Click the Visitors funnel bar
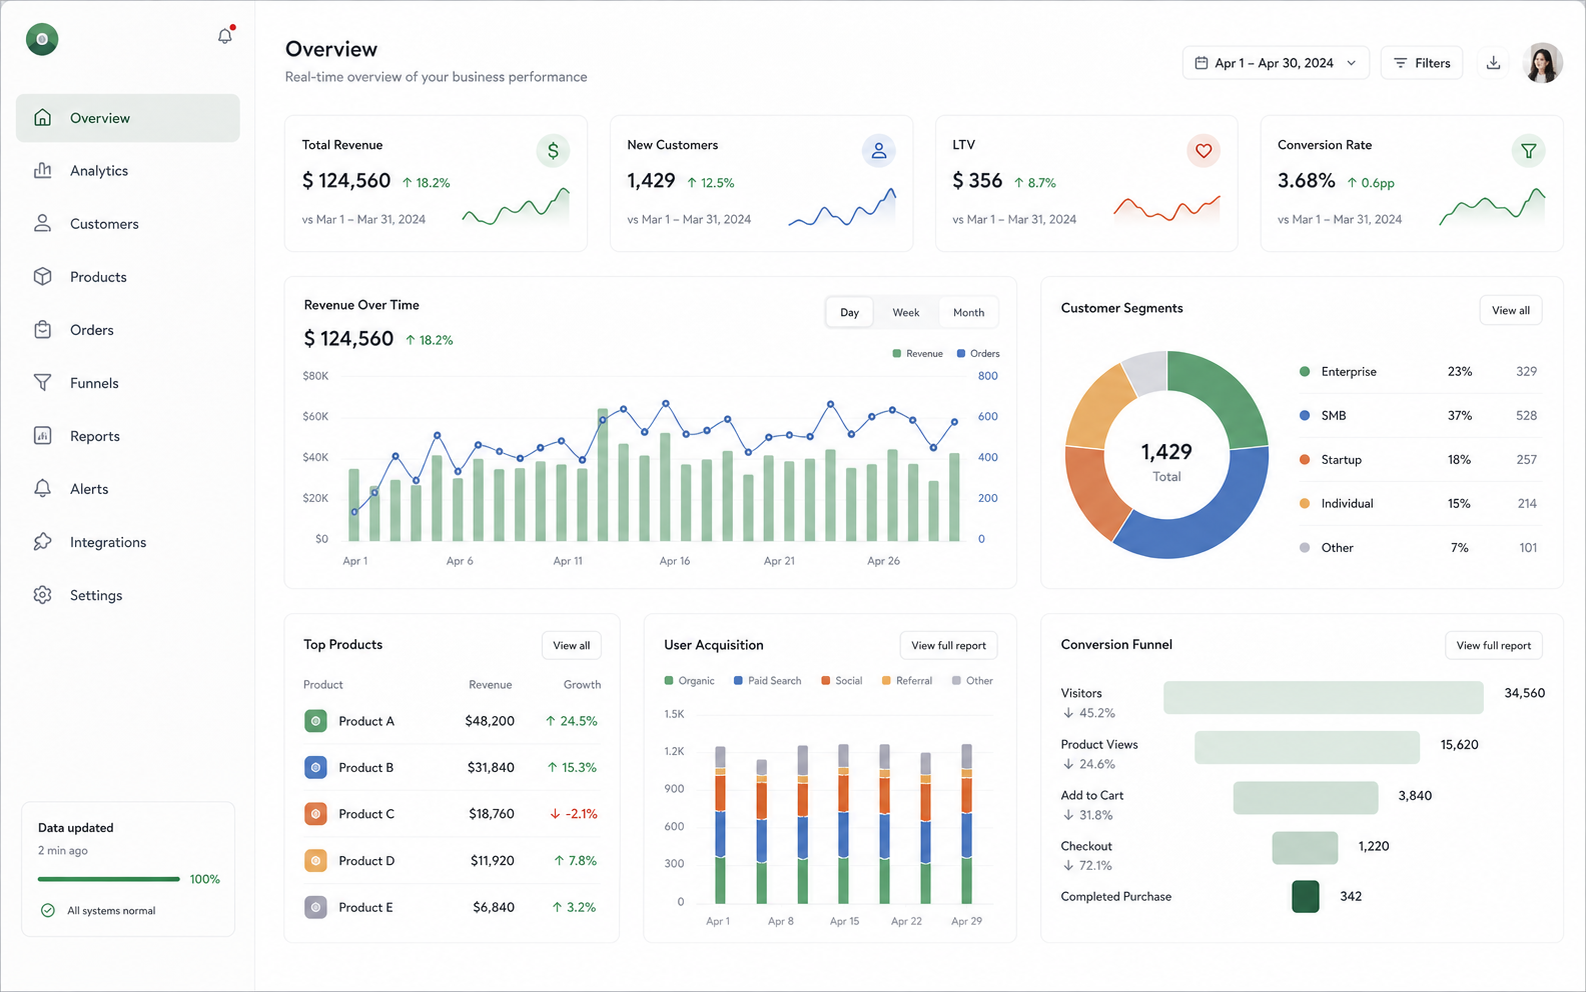This screenshot has width=1586, height=992. click(1323, 698)
